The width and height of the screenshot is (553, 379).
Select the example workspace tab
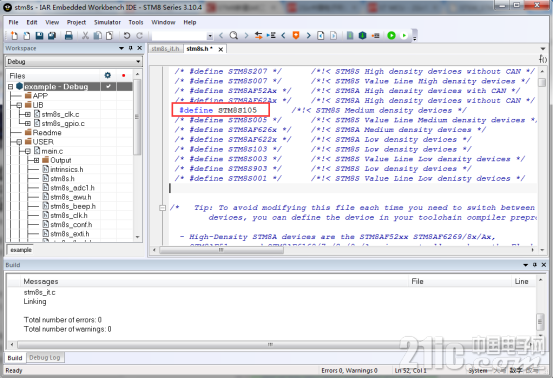tap(21, 250)
